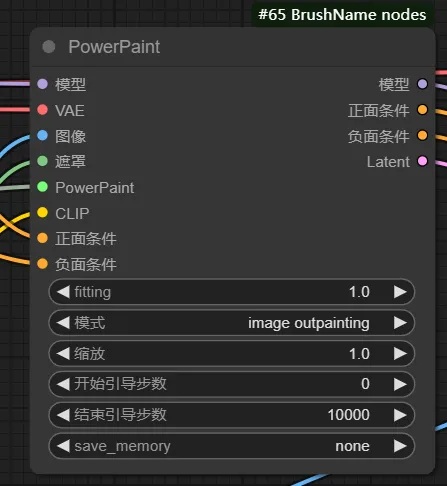Decrease the 缩放 value with left arrow
447x486 pixels.
coord(63,354)
